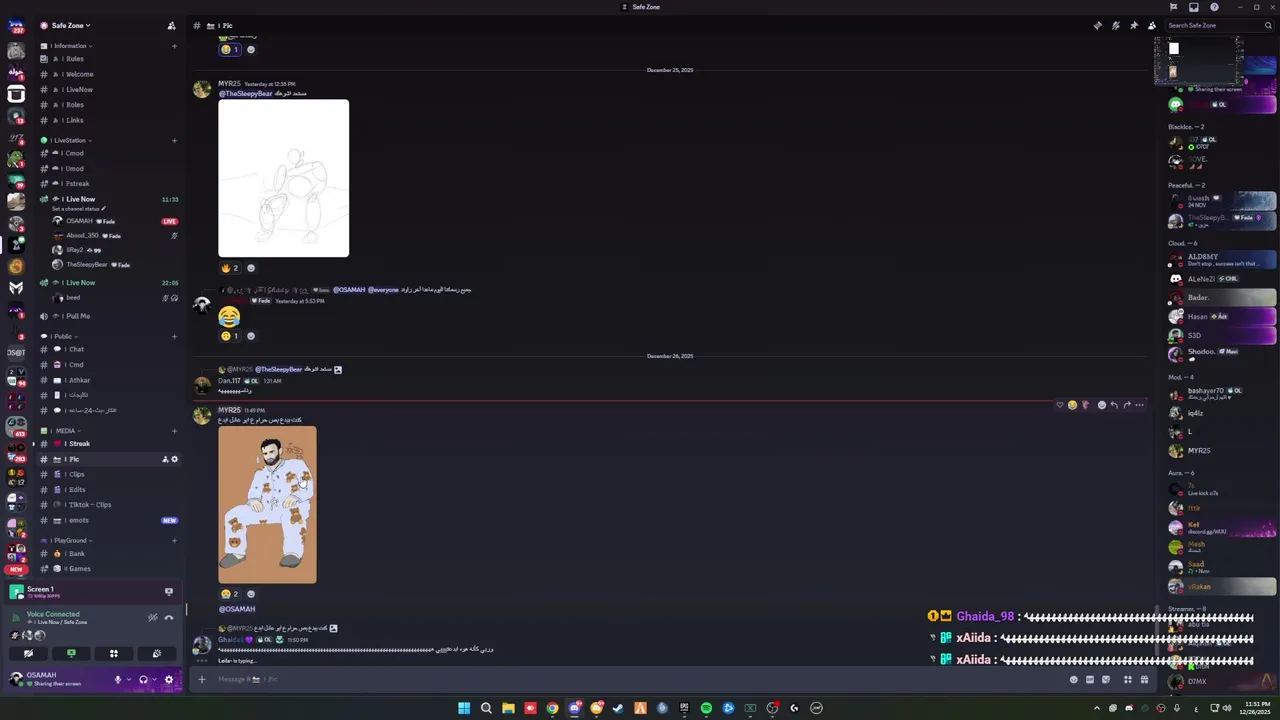This screenshot has width=1280, height=720.
Task: Open soundboard button in voice panel
Action: point(157,653)
